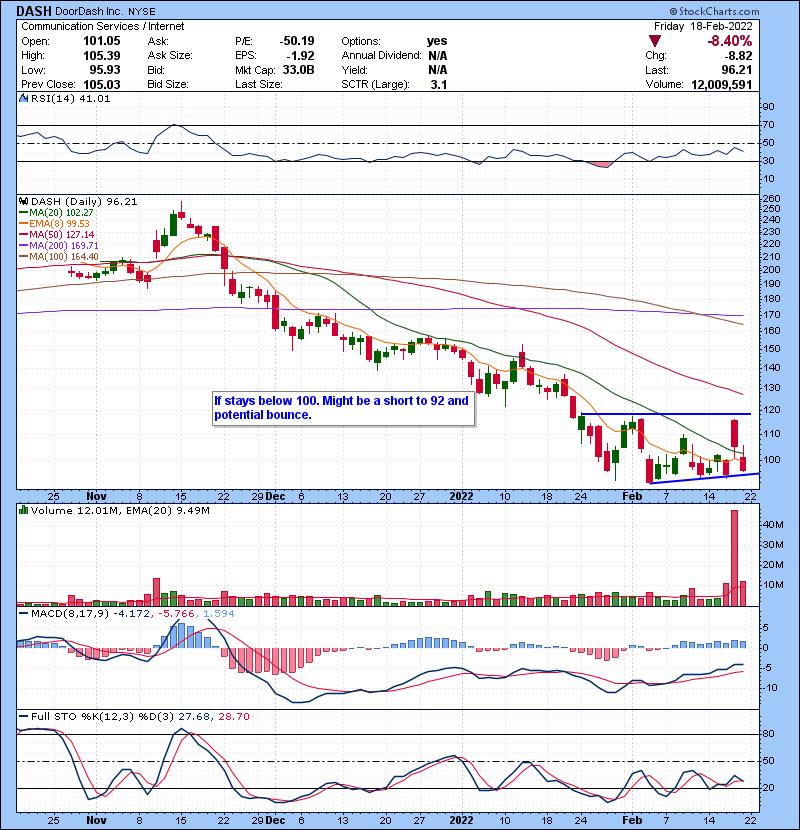Click the red down-triangle change indicator
The image size is (800, 830).
(655, 41)
